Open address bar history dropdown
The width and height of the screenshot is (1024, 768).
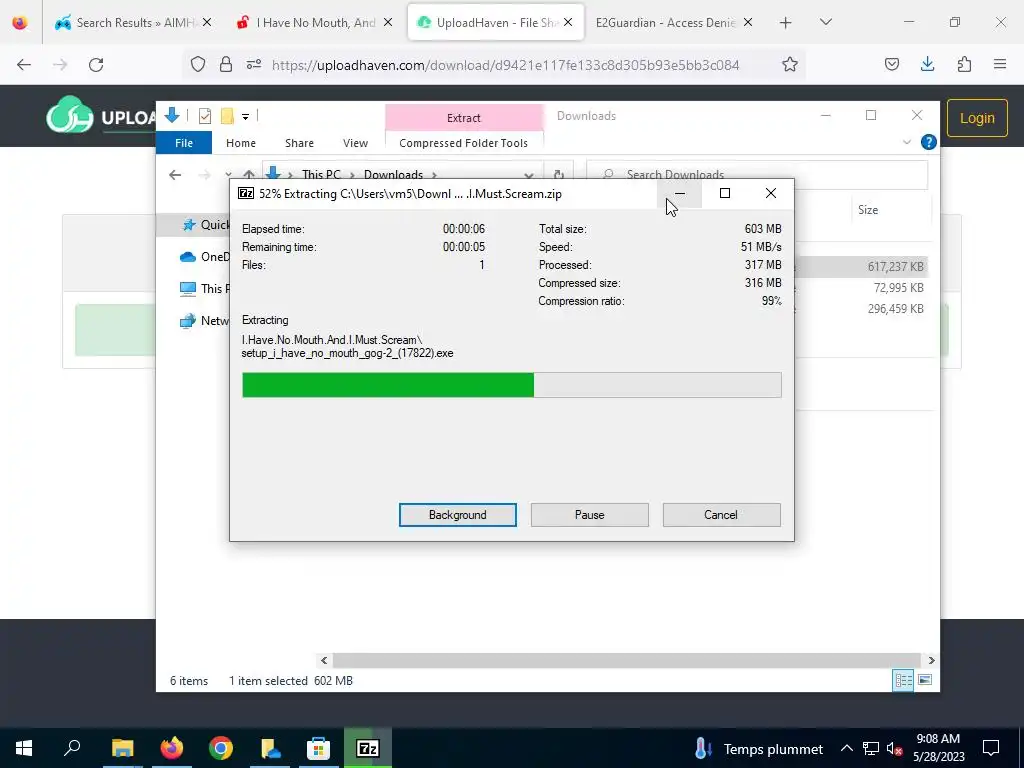click(x=528, y=175)
